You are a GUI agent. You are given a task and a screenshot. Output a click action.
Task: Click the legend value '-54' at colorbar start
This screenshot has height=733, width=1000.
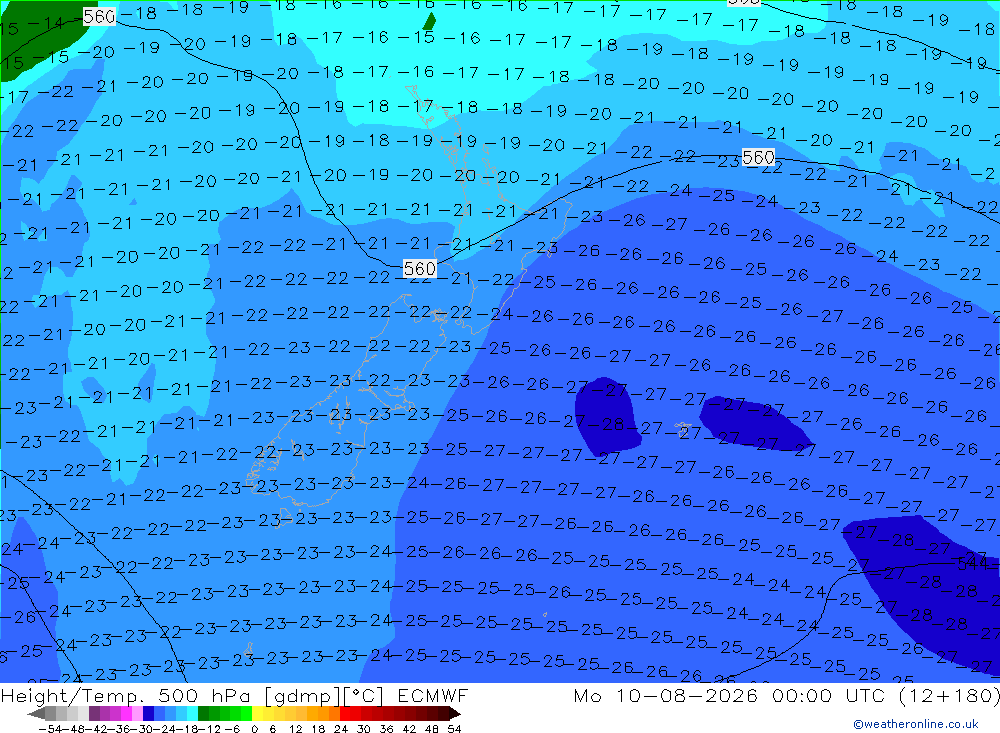pos(51,729)
